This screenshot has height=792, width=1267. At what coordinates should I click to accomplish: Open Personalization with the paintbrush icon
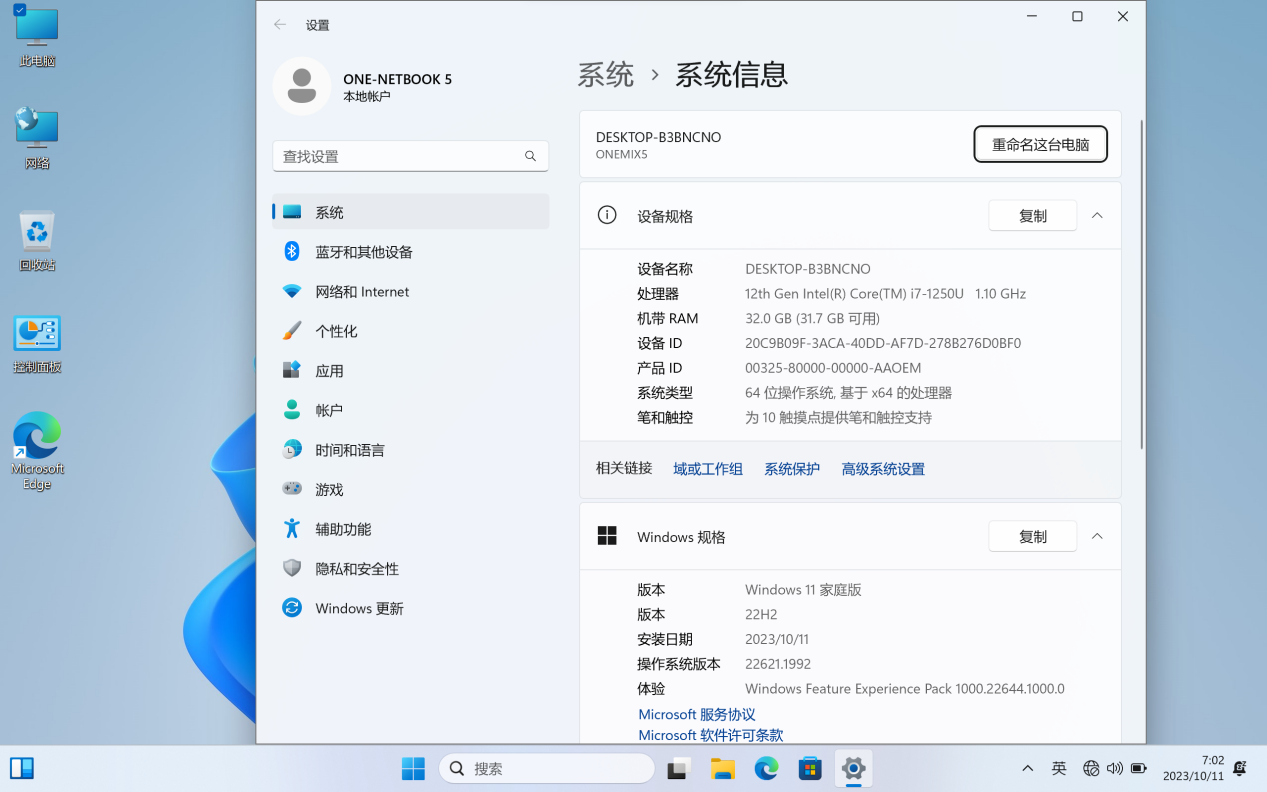tap(292, 331)
